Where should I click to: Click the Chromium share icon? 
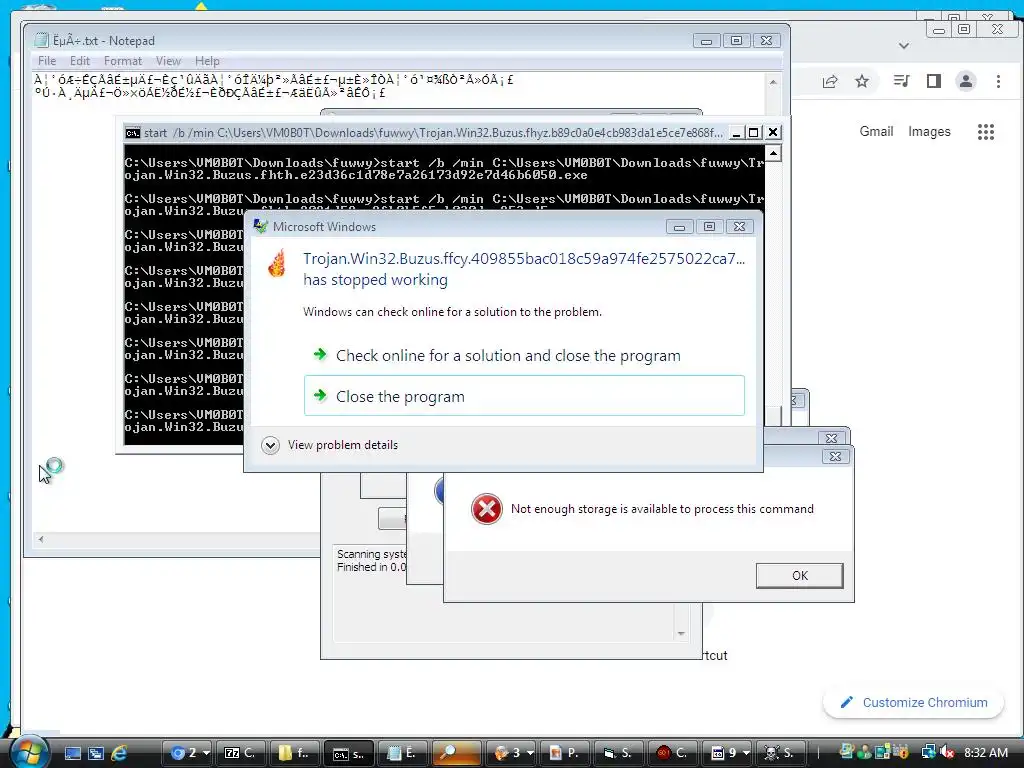pos(830,82)
